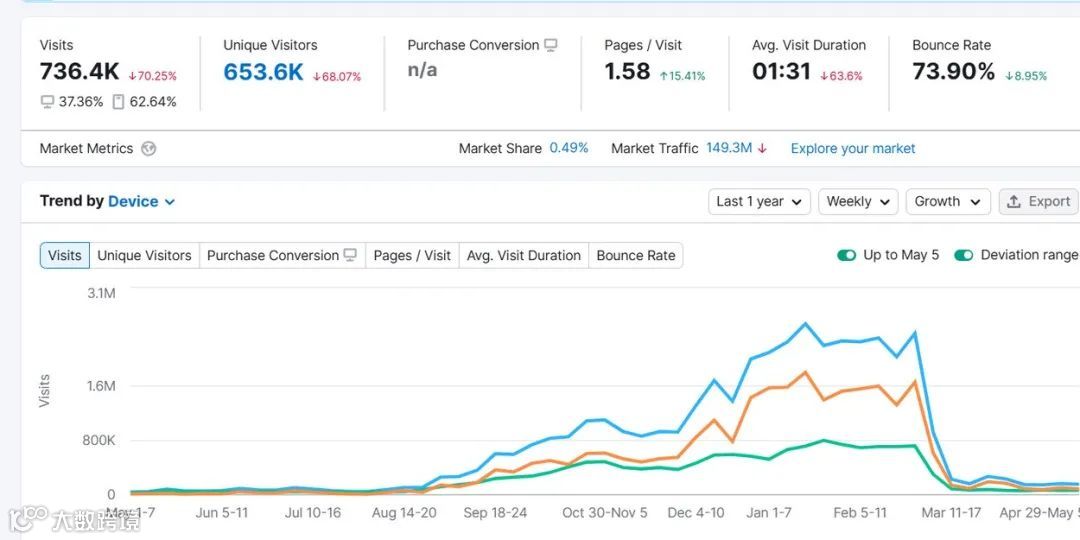Click the 1.58 pages per visit value
The height and width of the screenshot is (540, 1080).
627,72
